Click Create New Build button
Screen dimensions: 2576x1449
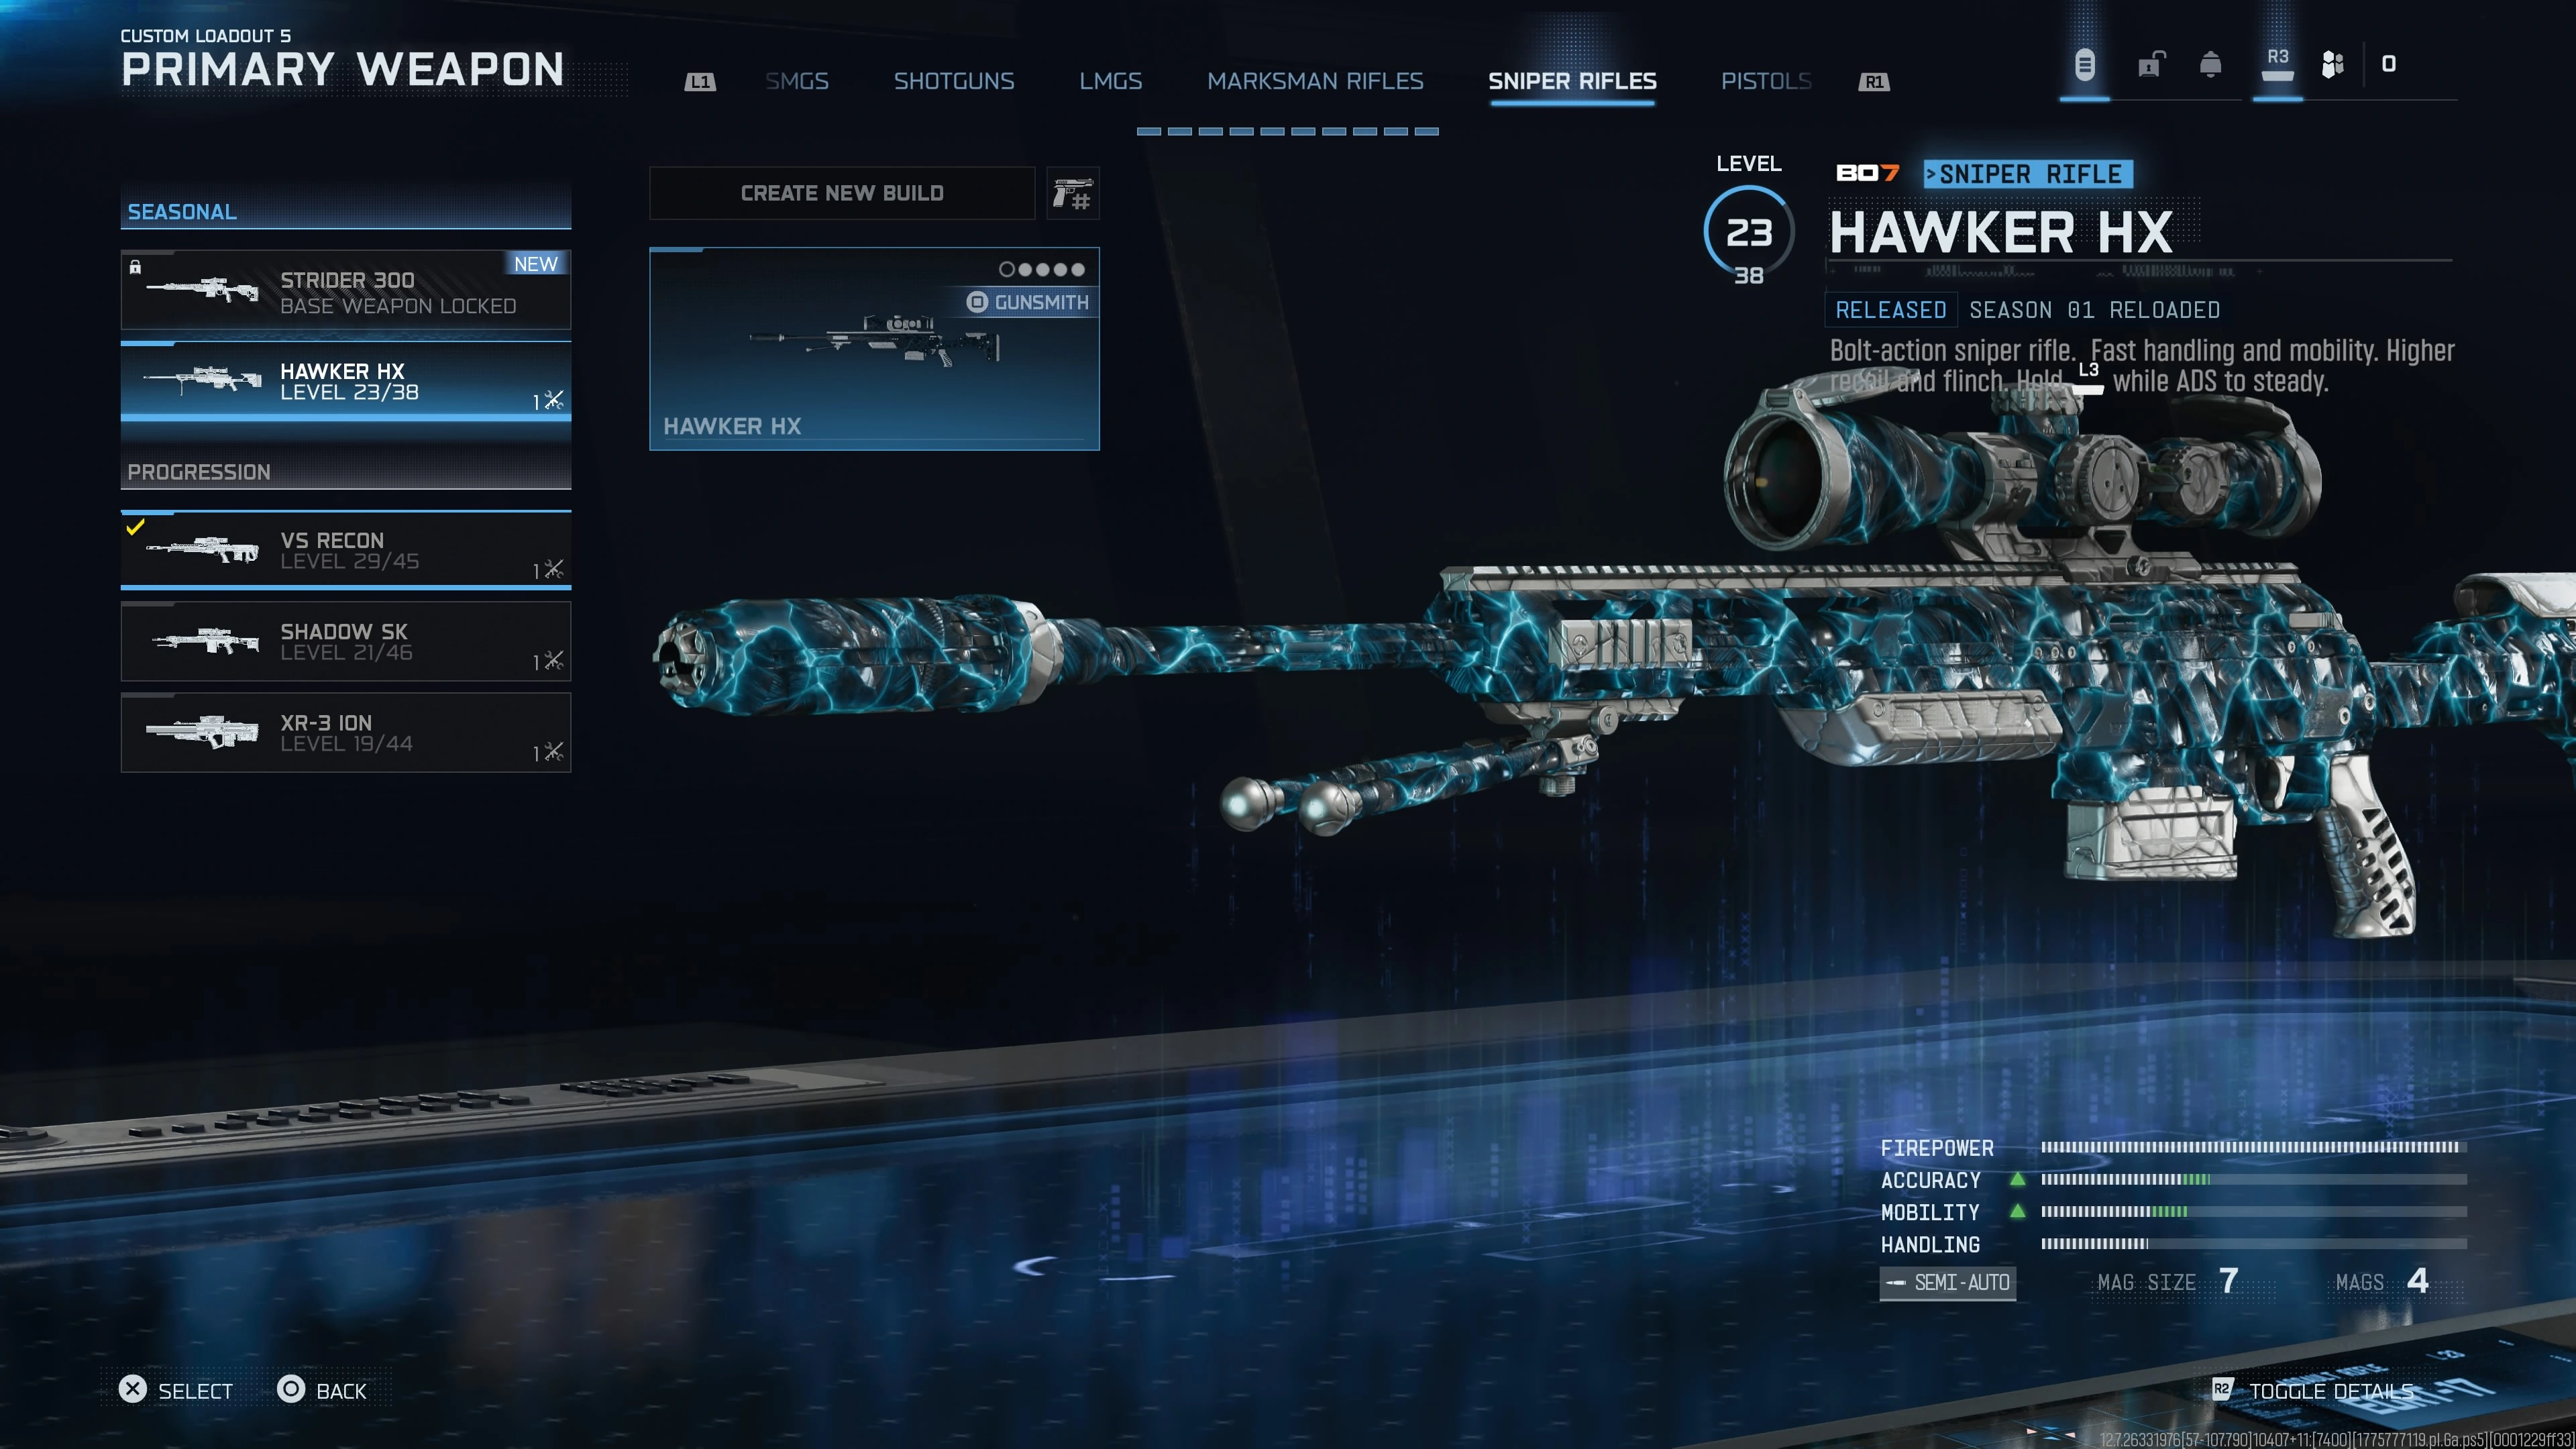[842, 193]
